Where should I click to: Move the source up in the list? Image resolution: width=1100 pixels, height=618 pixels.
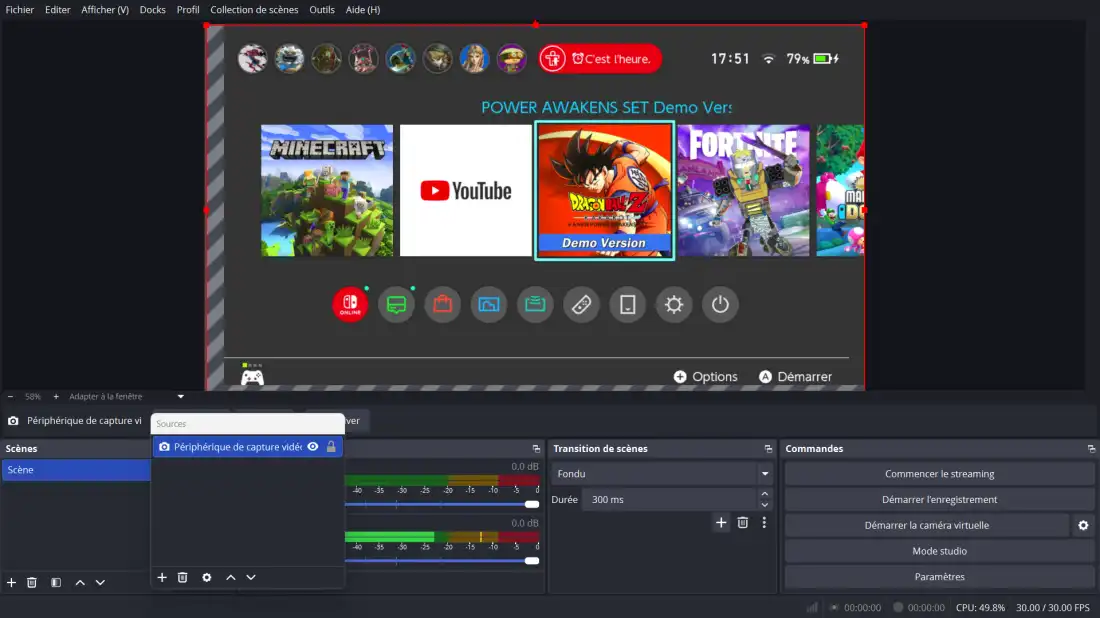[231, 577]
